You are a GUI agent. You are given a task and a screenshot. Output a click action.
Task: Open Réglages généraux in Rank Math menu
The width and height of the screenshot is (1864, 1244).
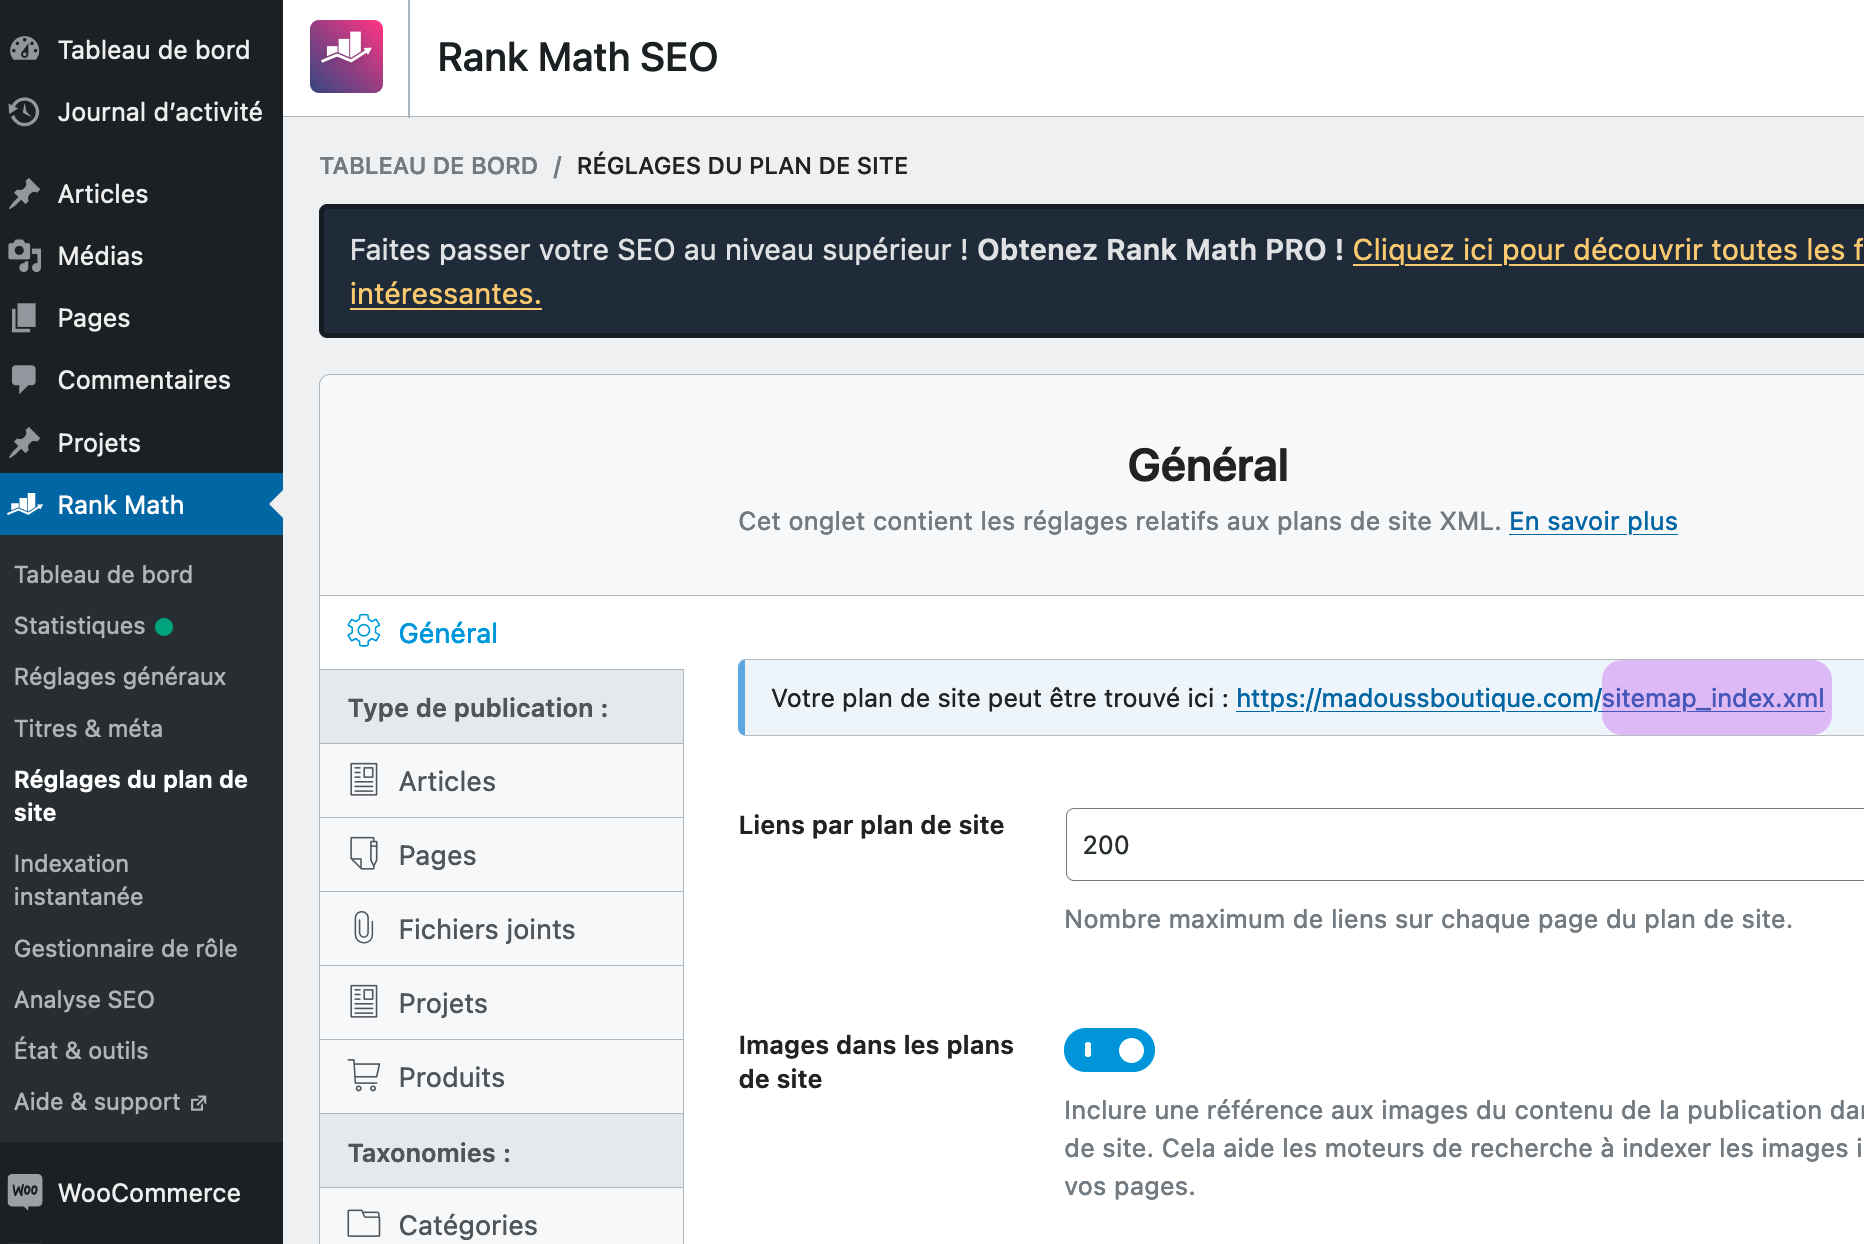tap(120, 677)
